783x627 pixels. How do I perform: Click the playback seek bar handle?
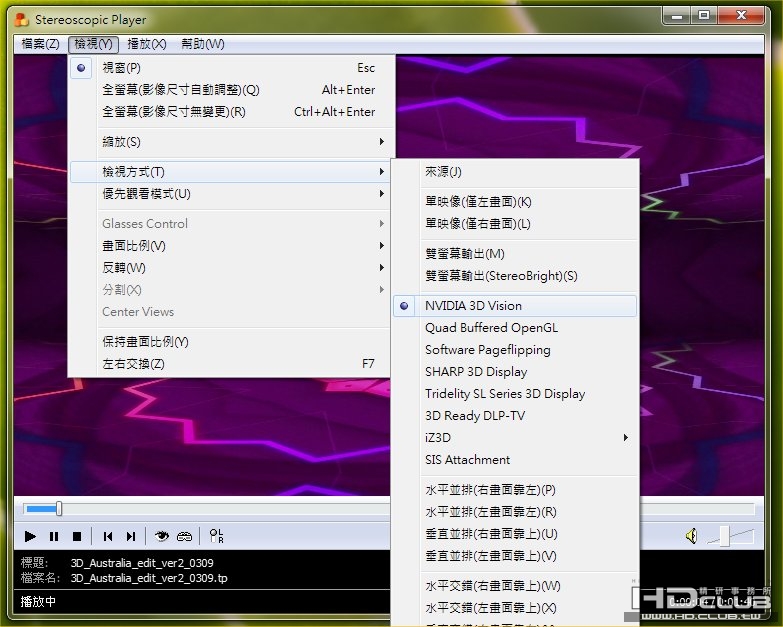coord(59,509)
